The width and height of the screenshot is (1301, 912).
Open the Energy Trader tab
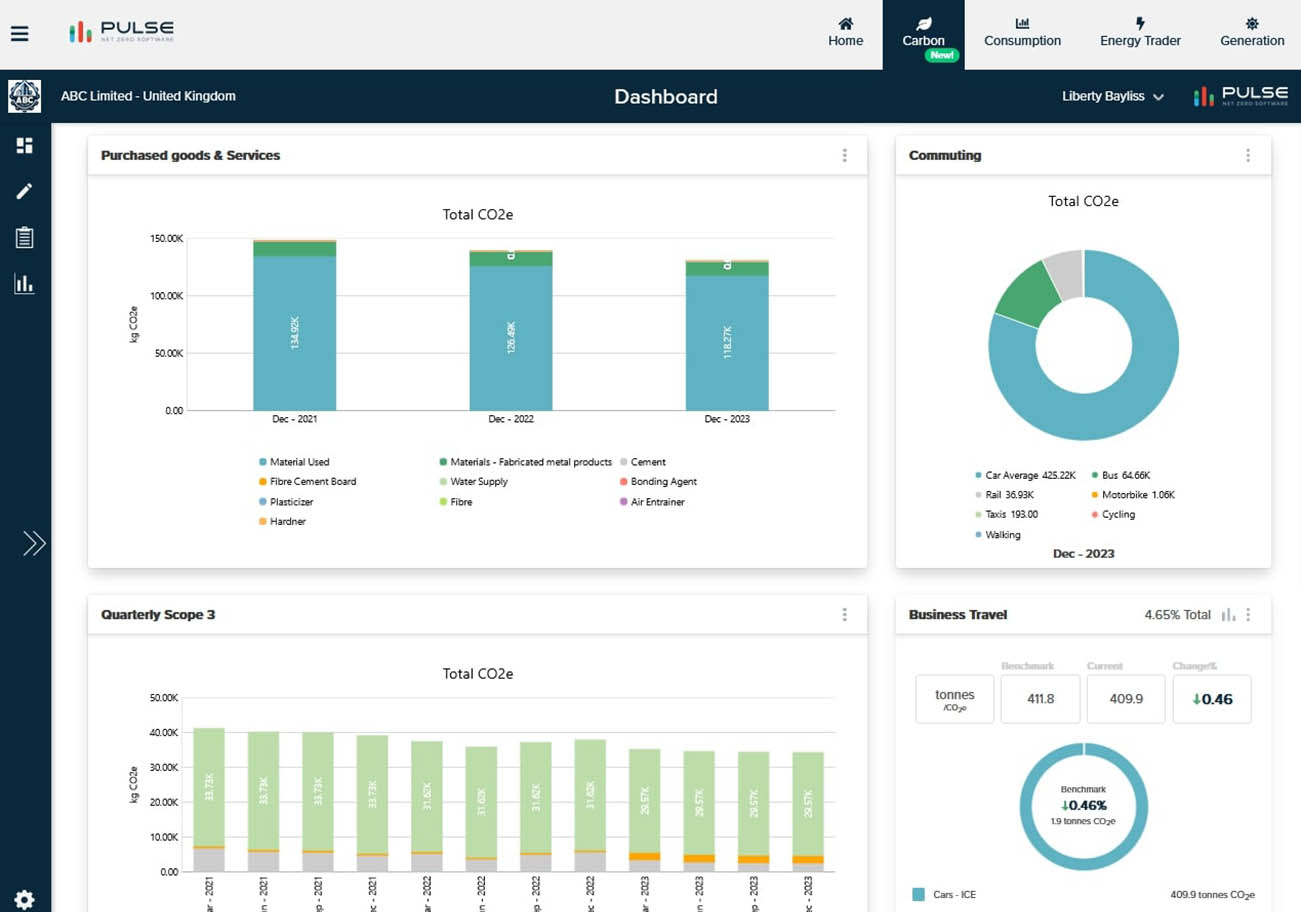1140,32
